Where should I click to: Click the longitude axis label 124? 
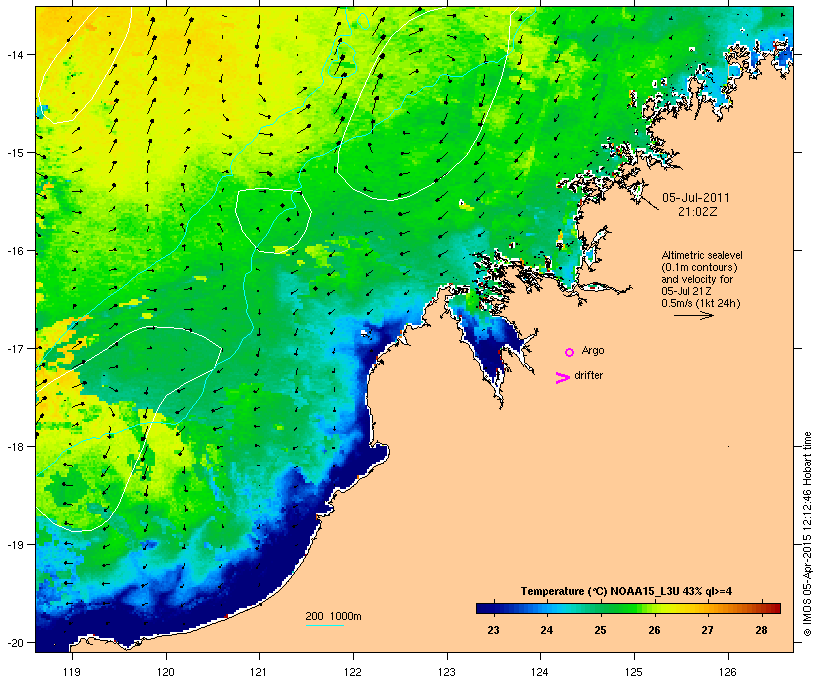tap(540, 672)
